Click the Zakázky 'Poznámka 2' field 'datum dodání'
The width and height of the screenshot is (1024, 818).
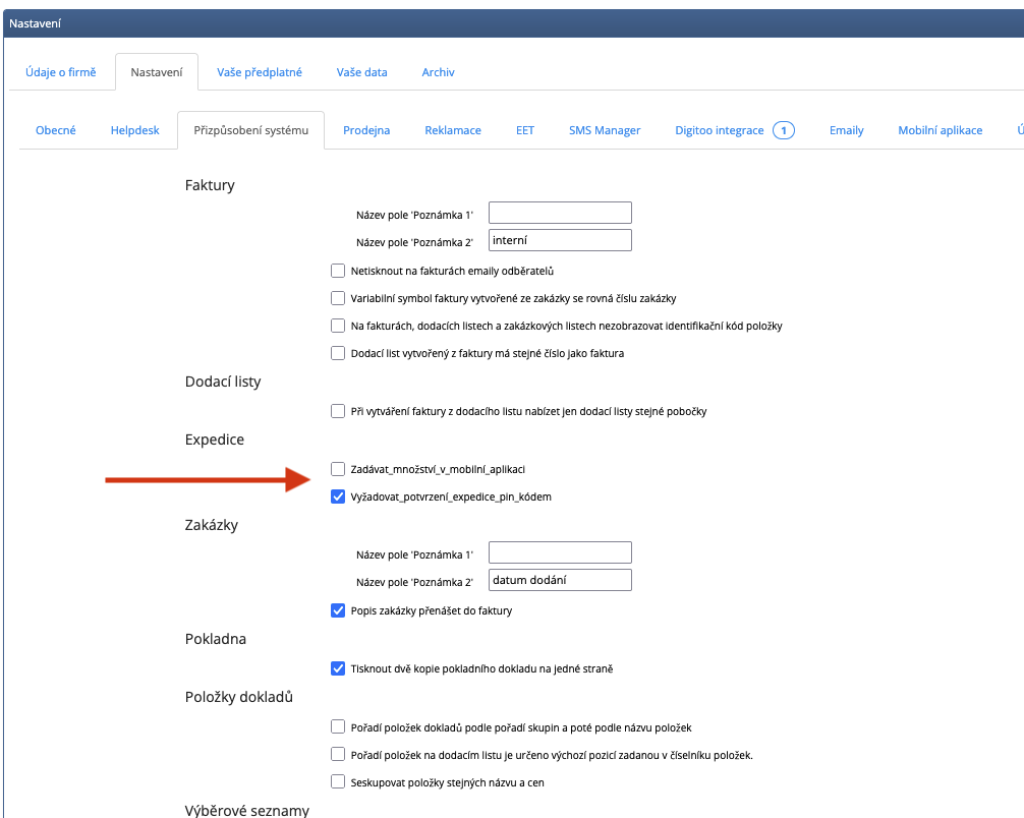point(560,581)
